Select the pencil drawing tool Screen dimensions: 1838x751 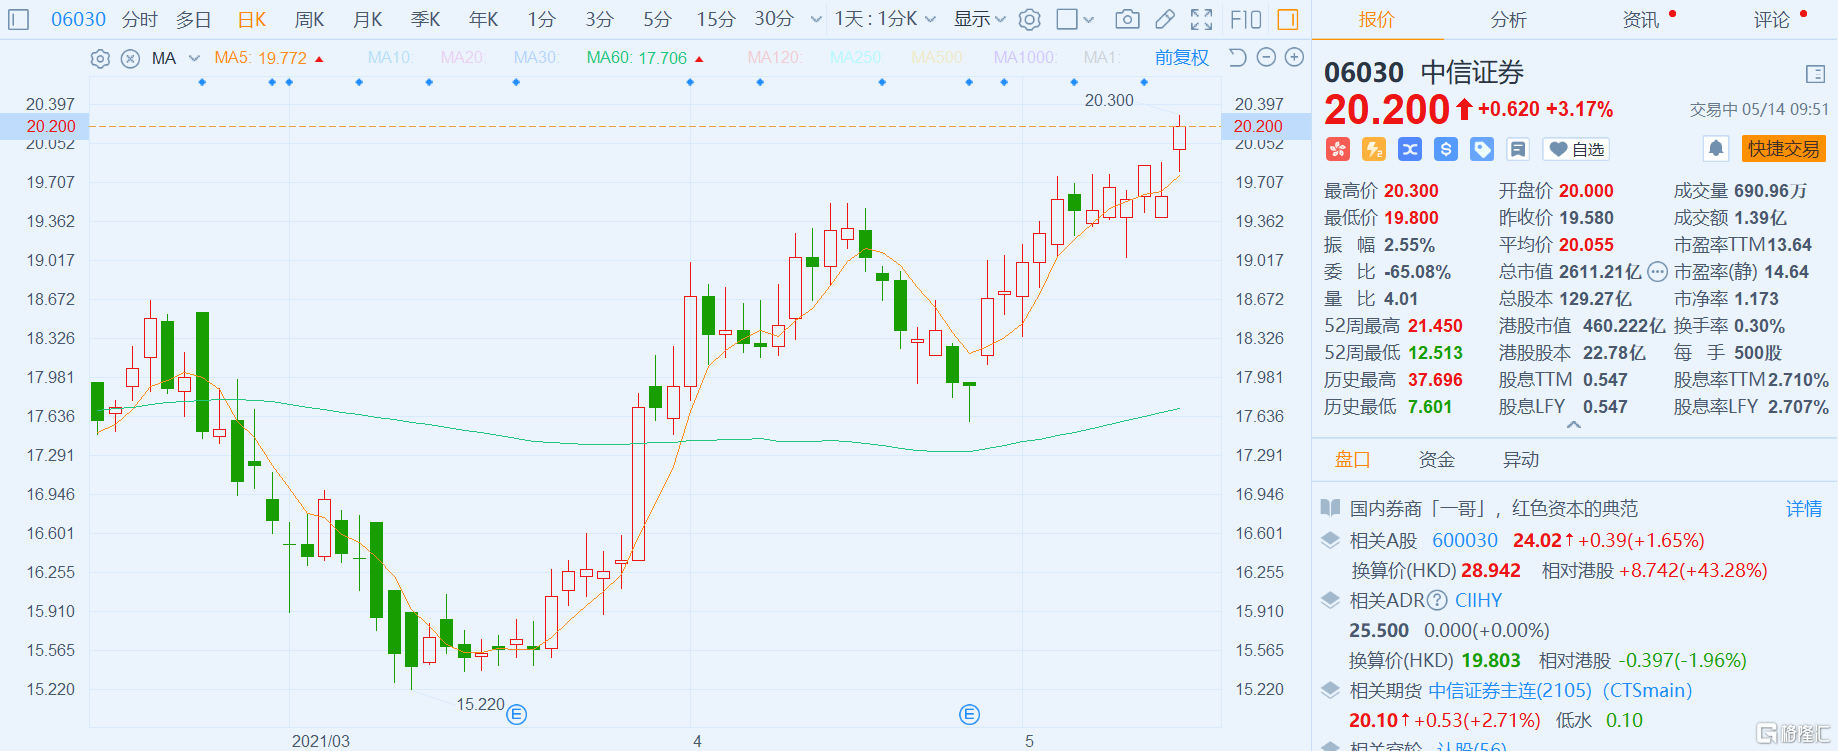click(1165, 19)
